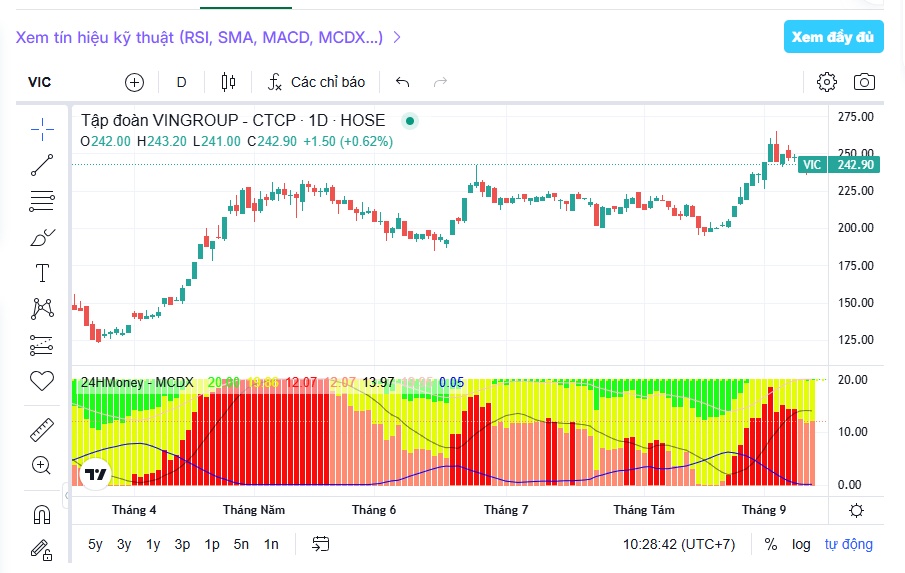Open the forecasting and measurement tools
The image size is (905, 573).
[42, 345]
